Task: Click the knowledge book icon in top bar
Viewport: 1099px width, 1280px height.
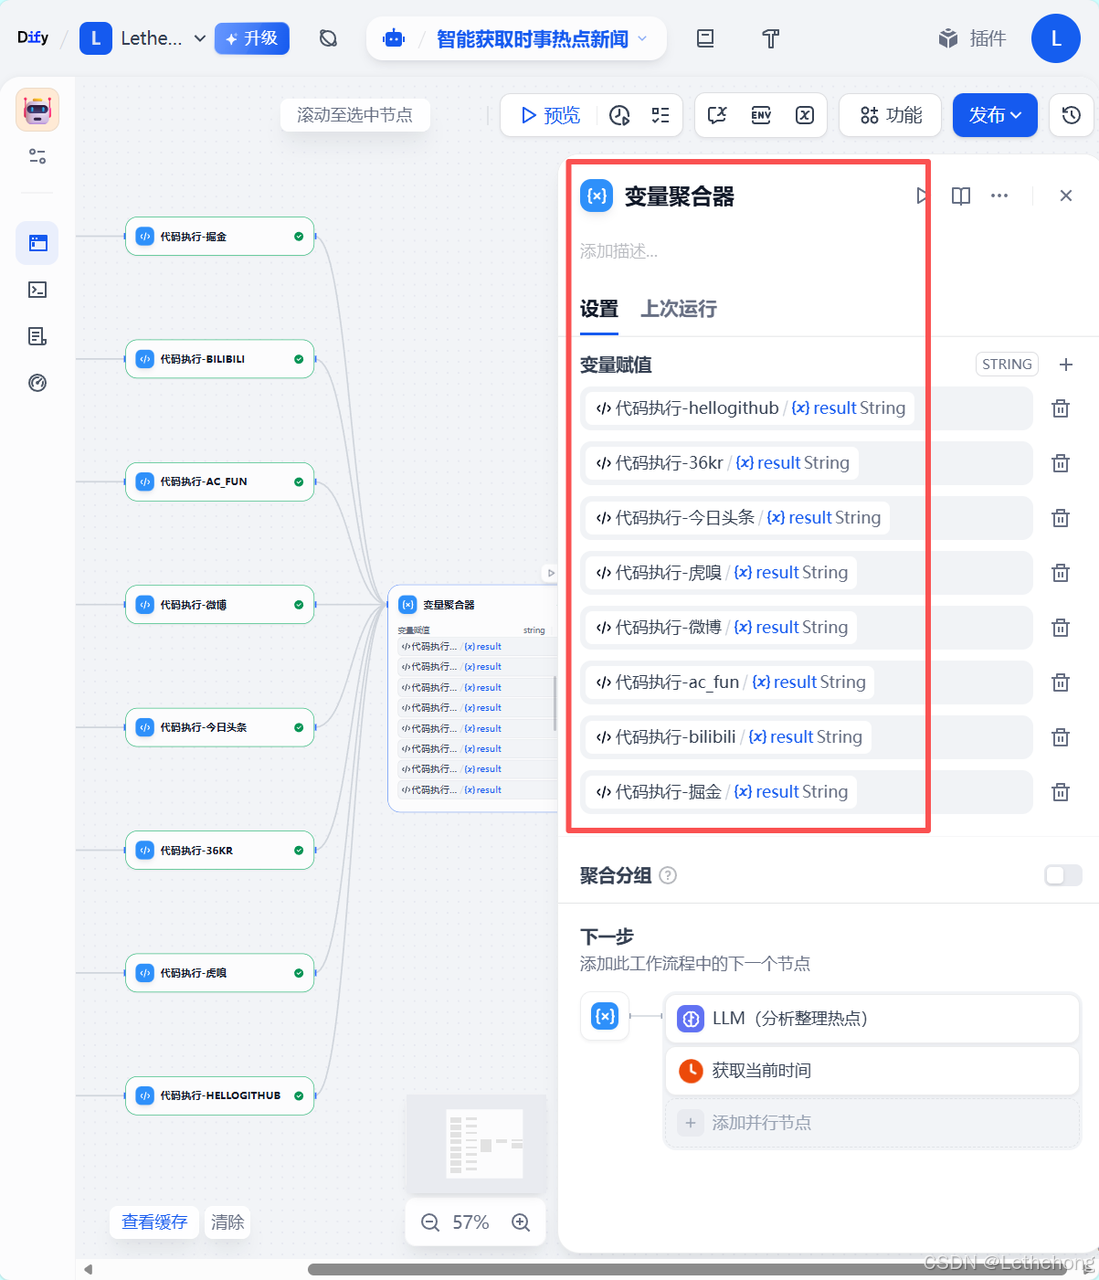Action: [x=705, y=39]
